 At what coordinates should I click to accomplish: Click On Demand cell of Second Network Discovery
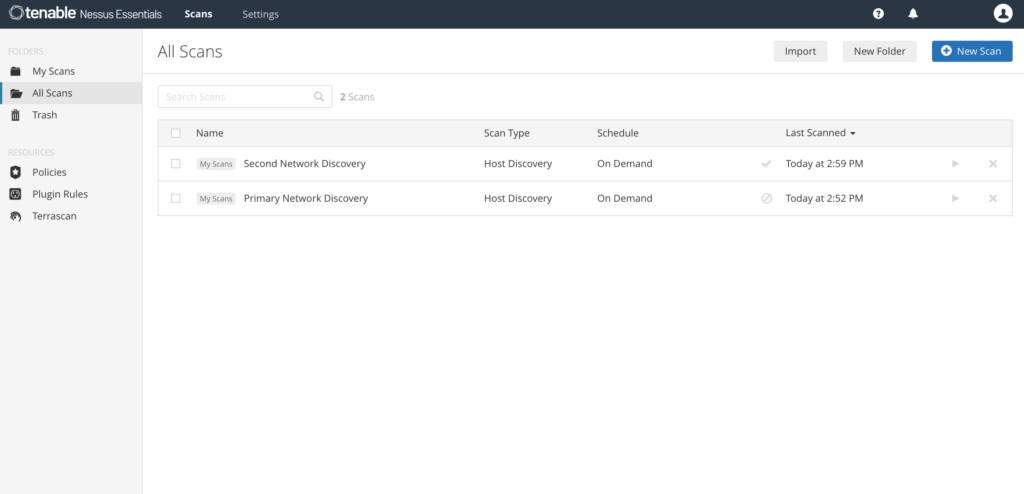(624, 164)
